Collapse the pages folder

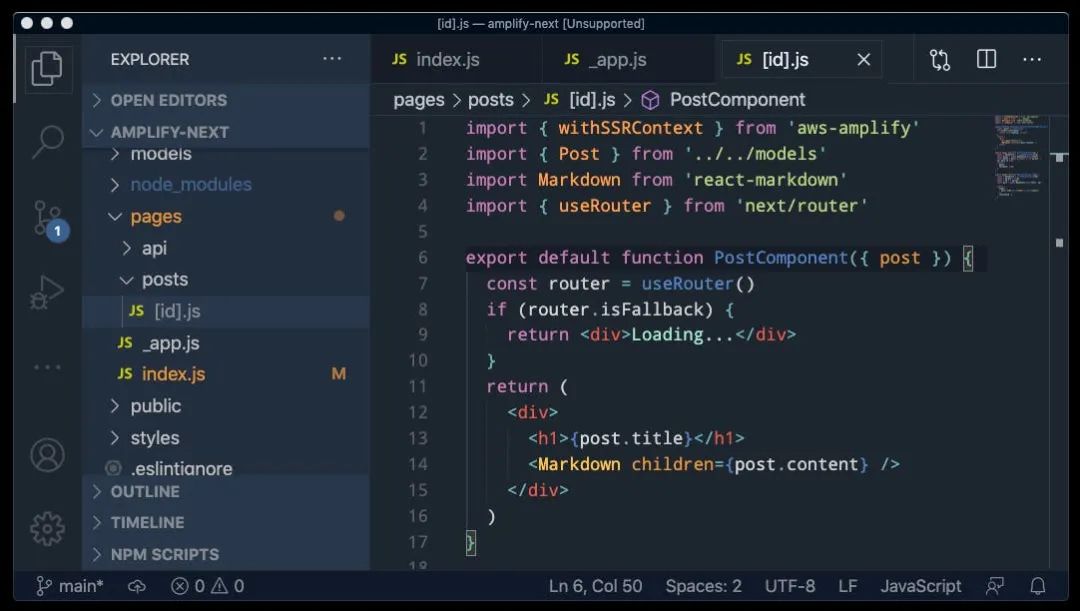click(x=226, y=216)
